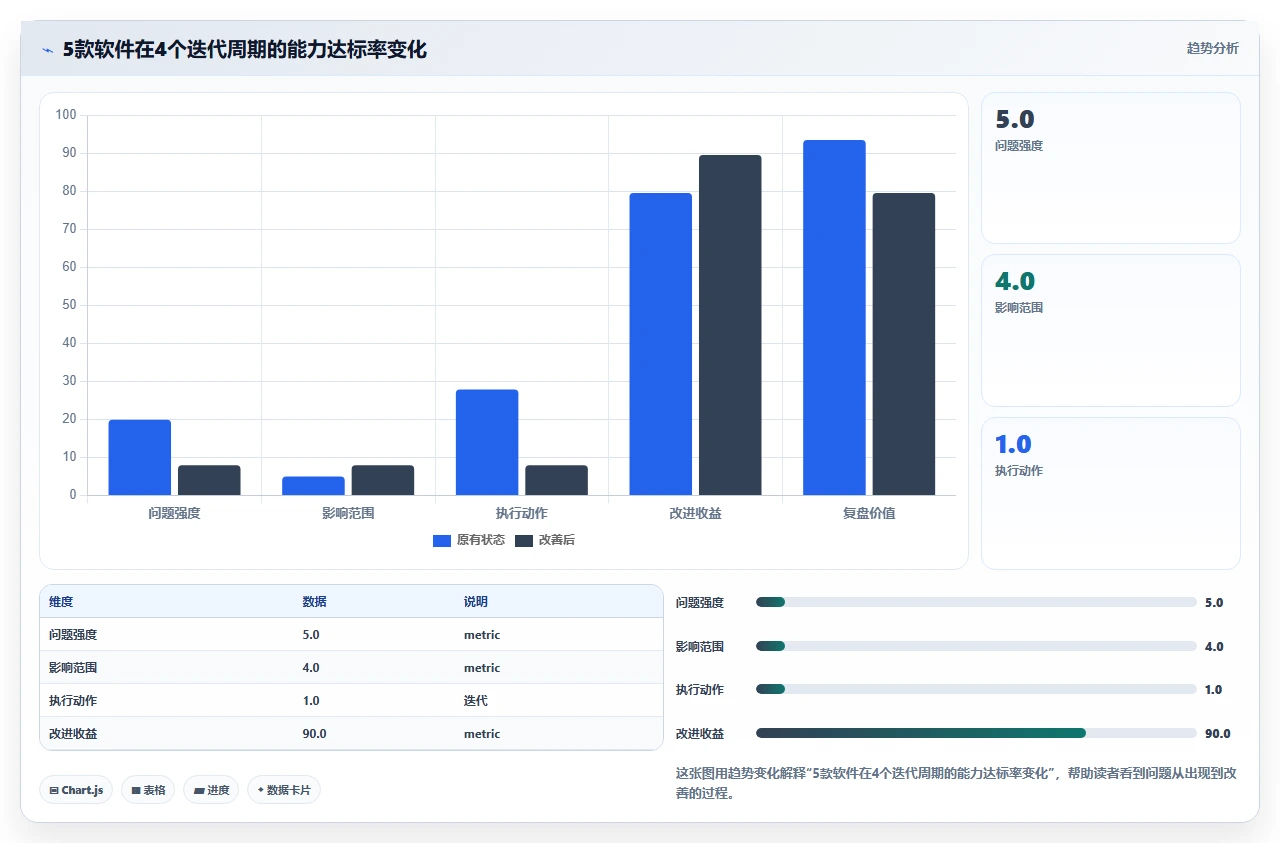
Task: Click the 问题强度 progress bar
Action: tap(976, 602)
